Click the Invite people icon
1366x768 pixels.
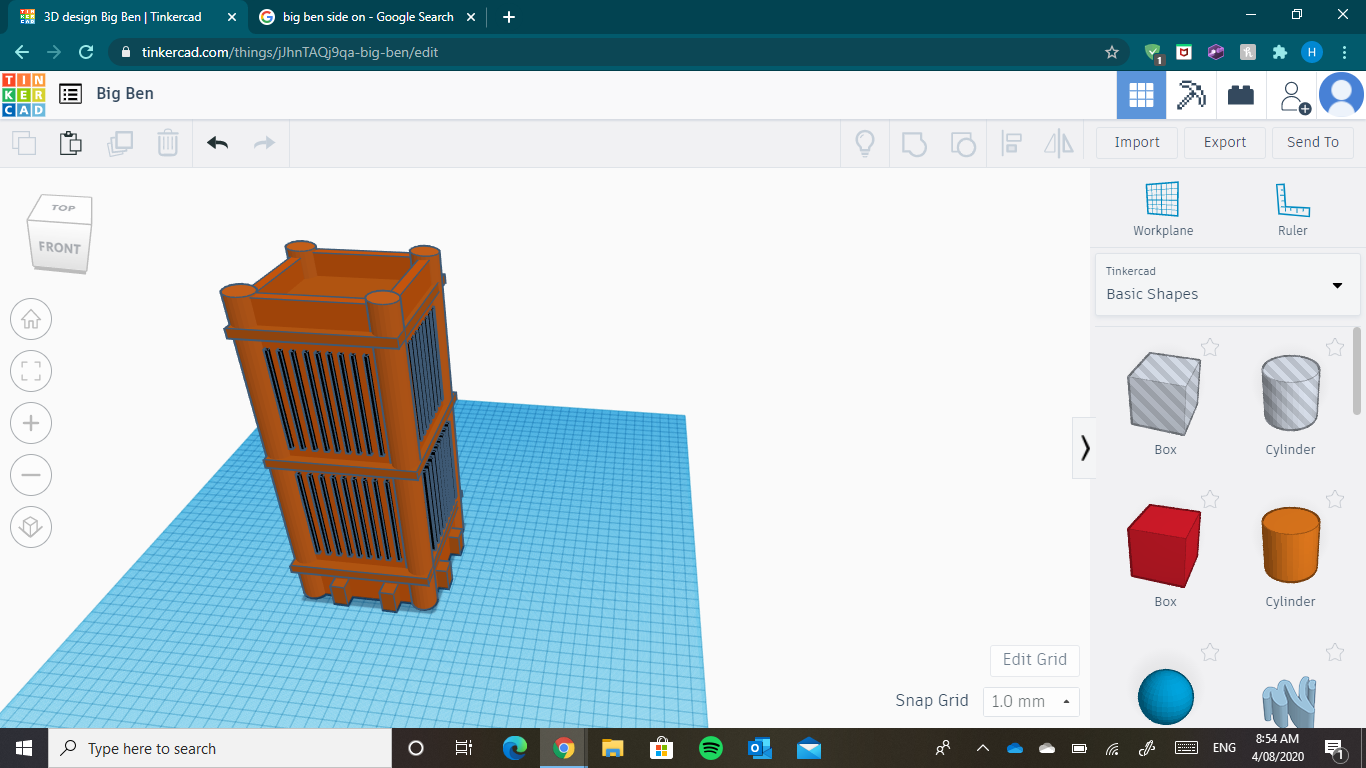pos(1293,96)
